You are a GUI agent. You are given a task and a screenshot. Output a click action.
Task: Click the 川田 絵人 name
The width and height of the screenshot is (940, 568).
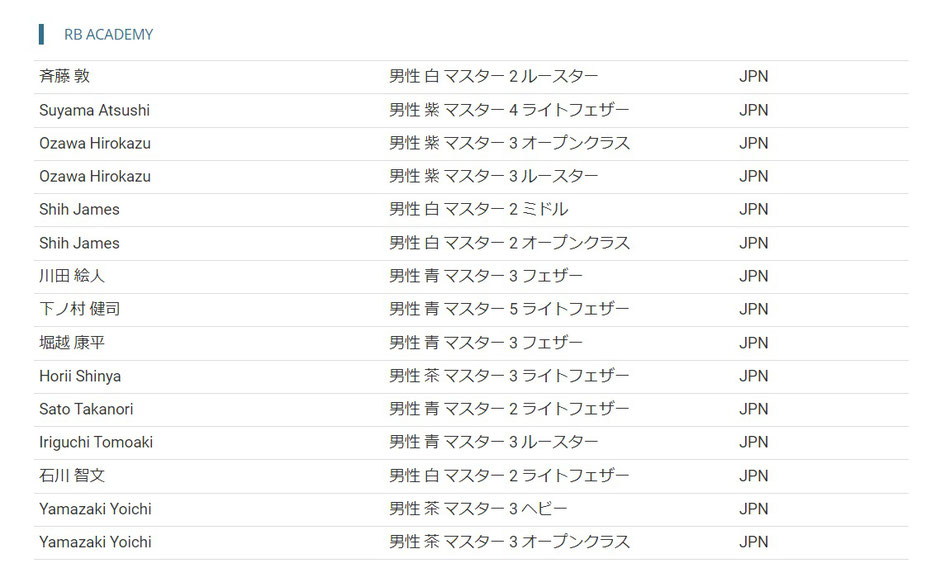[x=72, y=276]
